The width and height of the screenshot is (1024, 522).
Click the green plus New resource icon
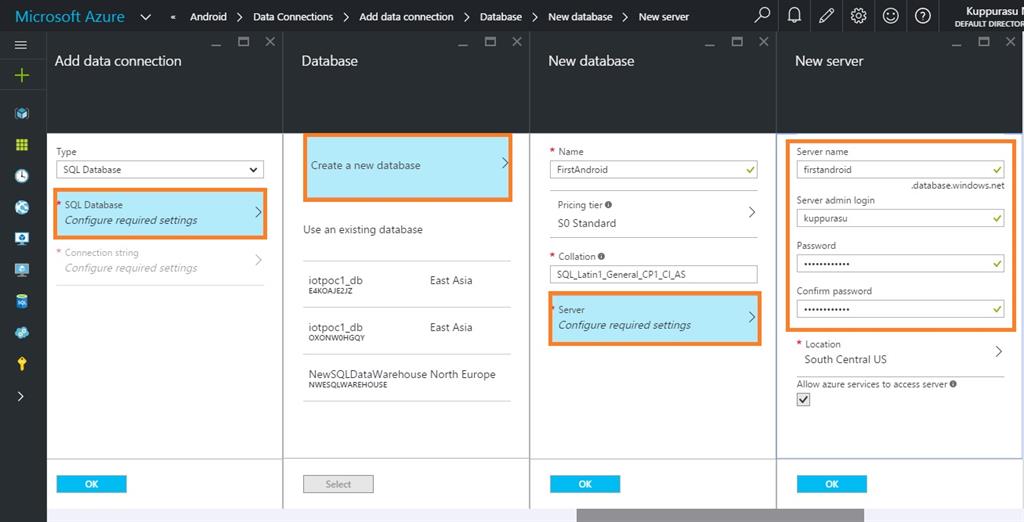pos(21,75)
